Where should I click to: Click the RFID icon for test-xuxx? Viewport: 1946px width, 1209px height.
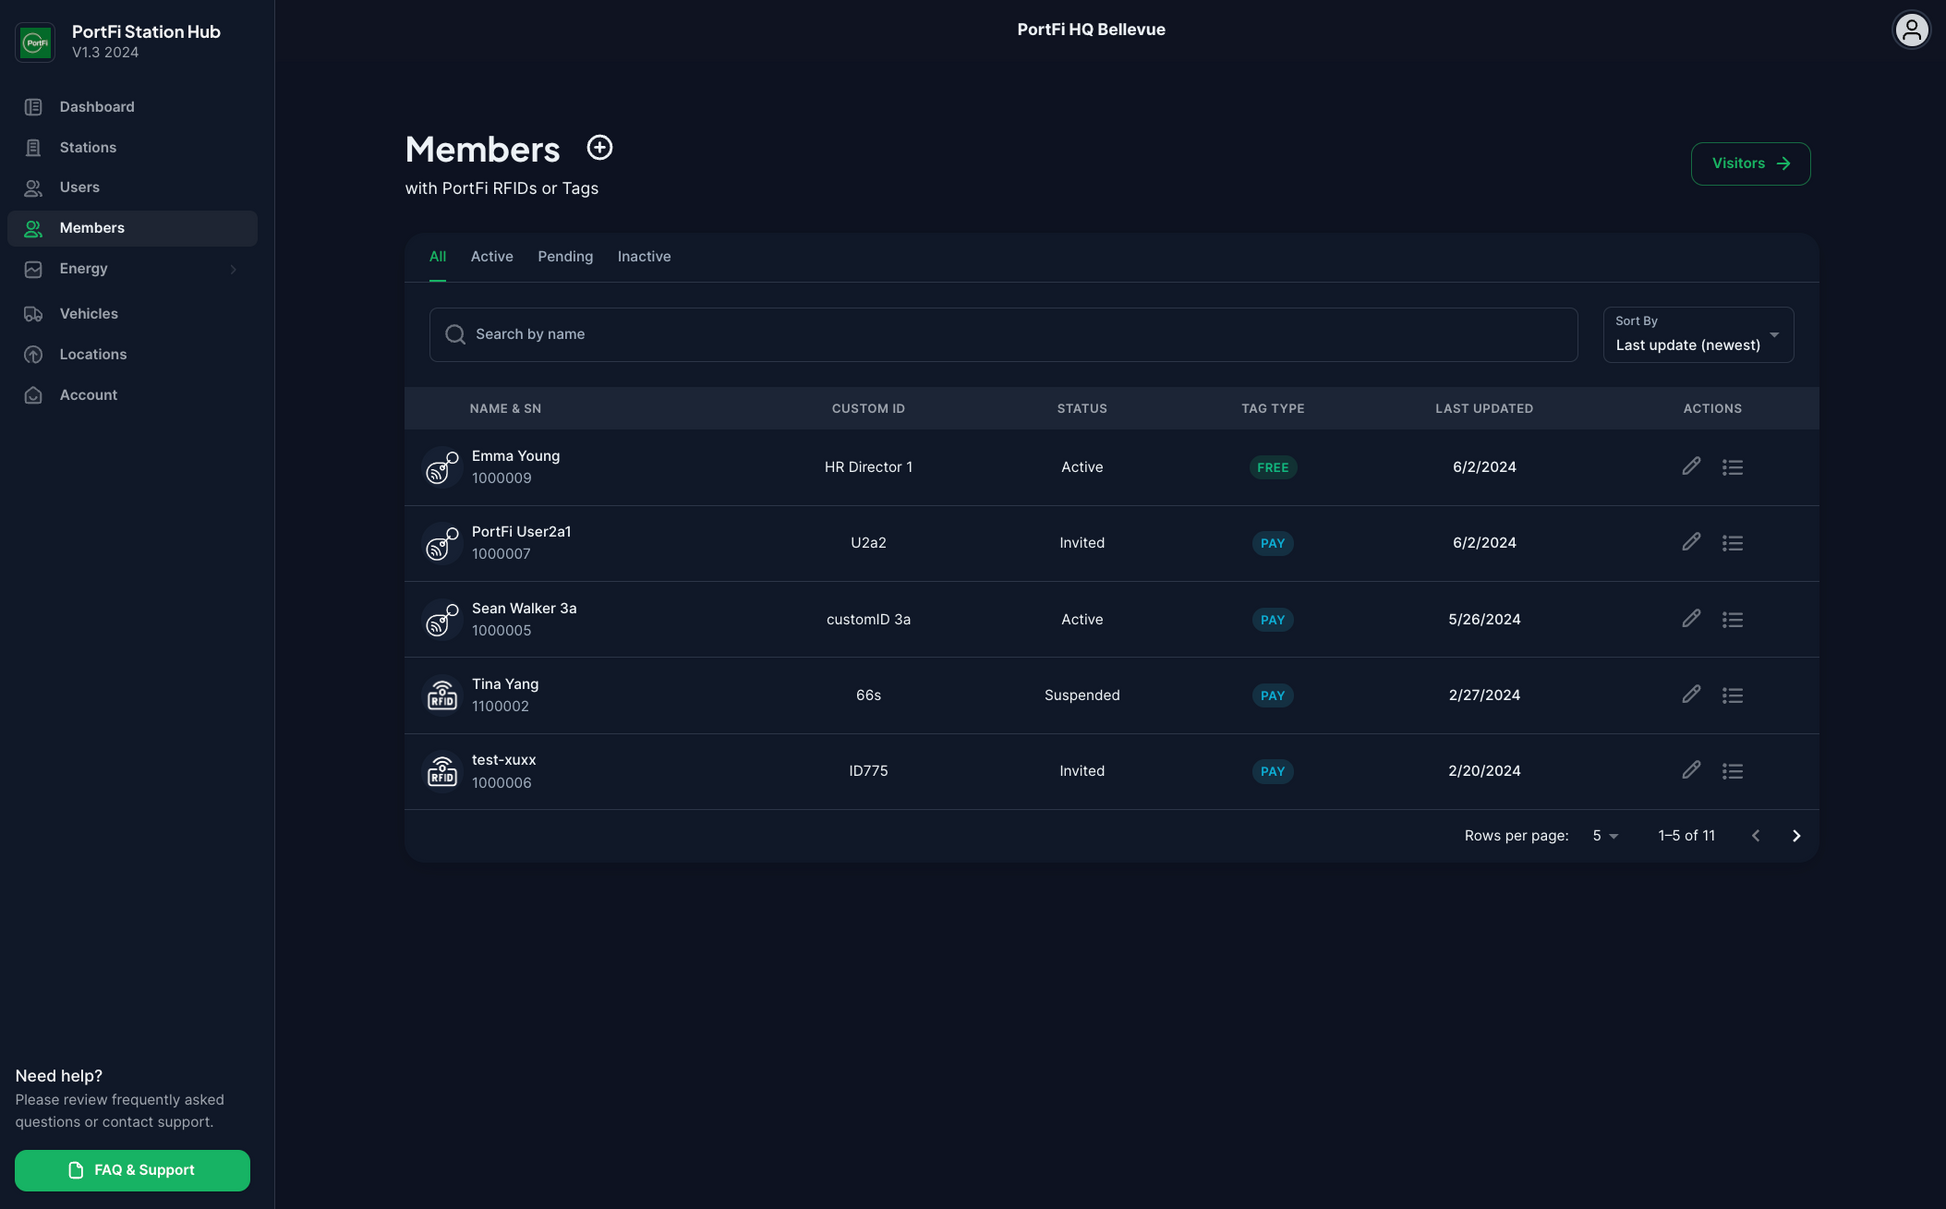pos(441,771)
